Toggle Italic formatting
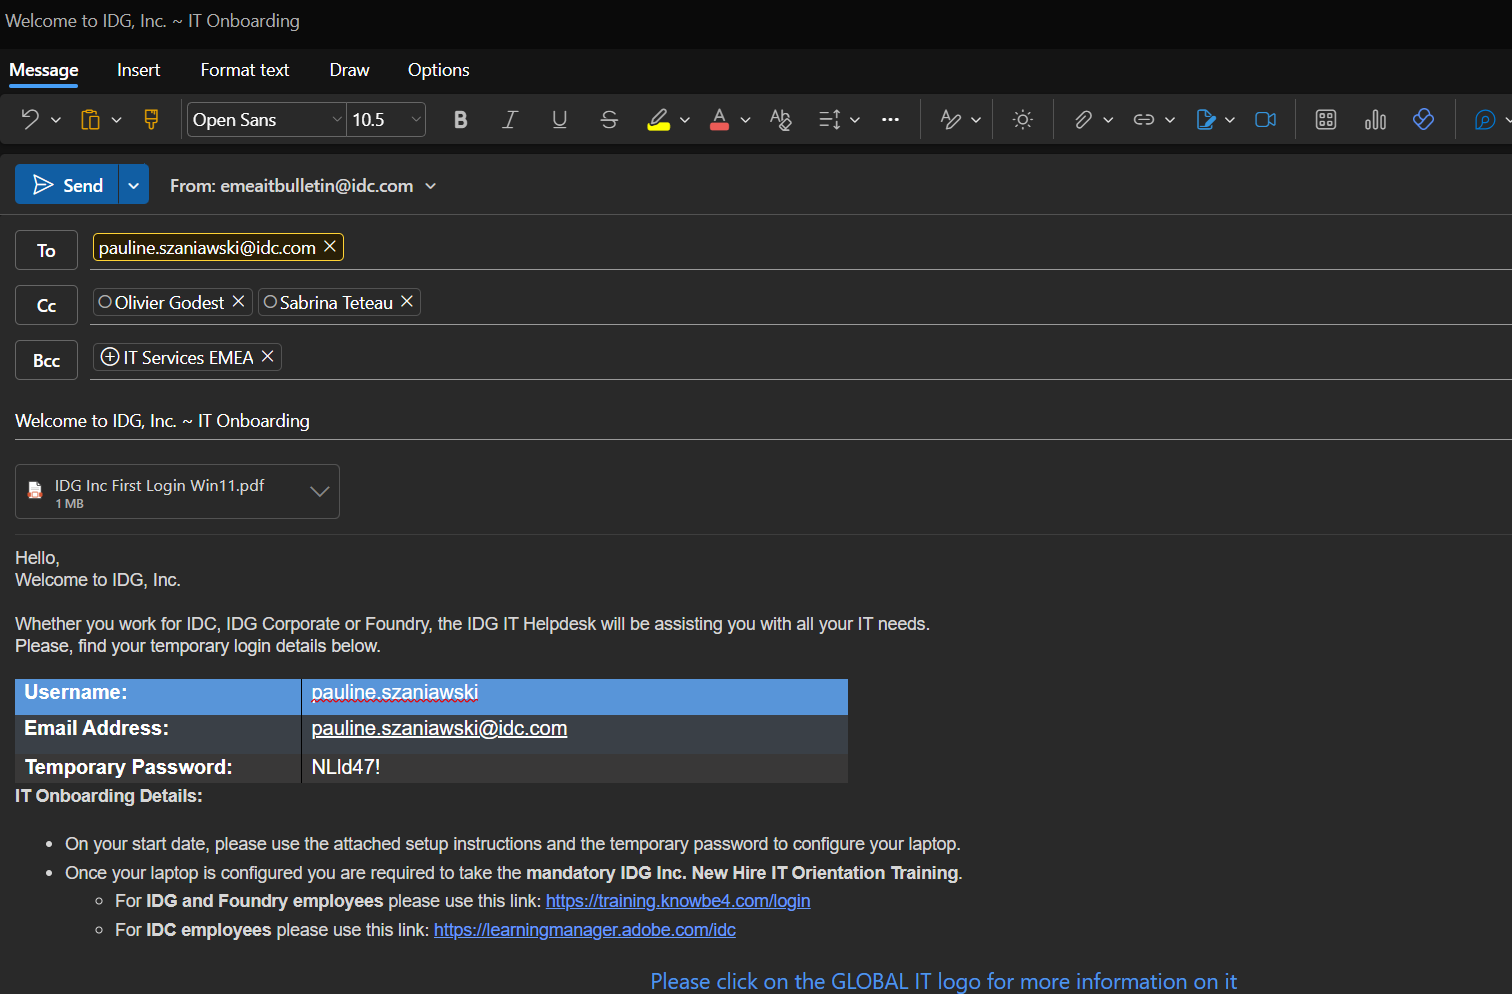The width and height of the screenshot is (1512, 994). pyautogui.click(x=510, y=120)
